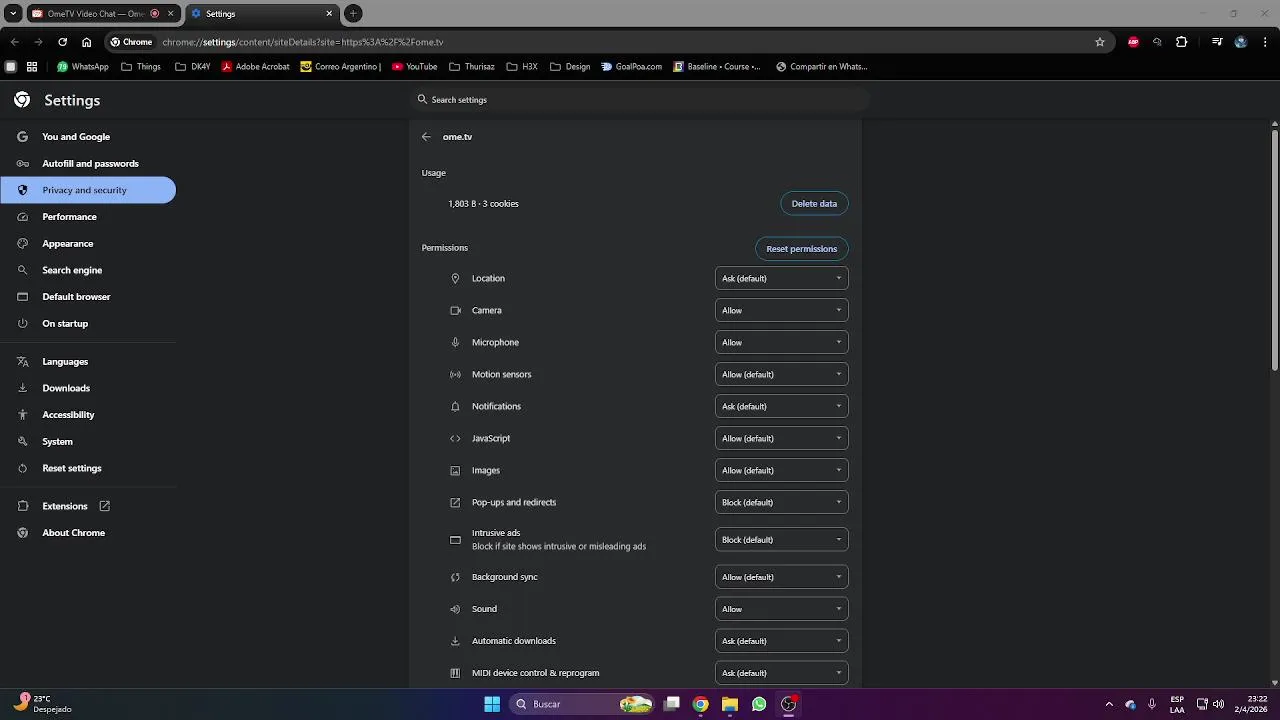This screenshot has height=720, width=1280.
Task: Click the vertical page scrollbar
Action: tap(1275, 251)
